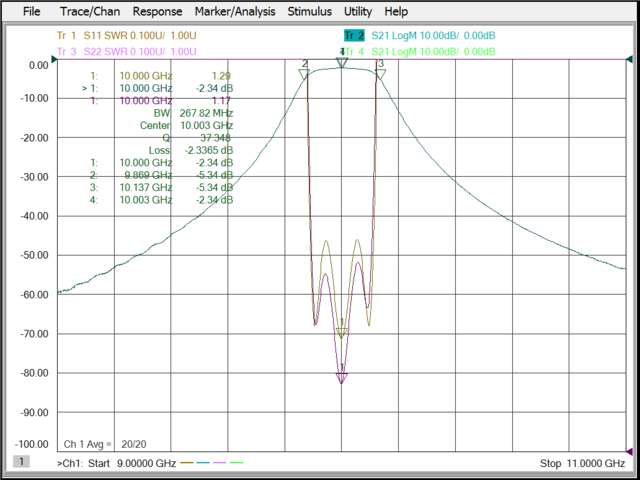Click the purple reference arrow at bottom right
Screen dimensions: 640x480
pos(629,451)
